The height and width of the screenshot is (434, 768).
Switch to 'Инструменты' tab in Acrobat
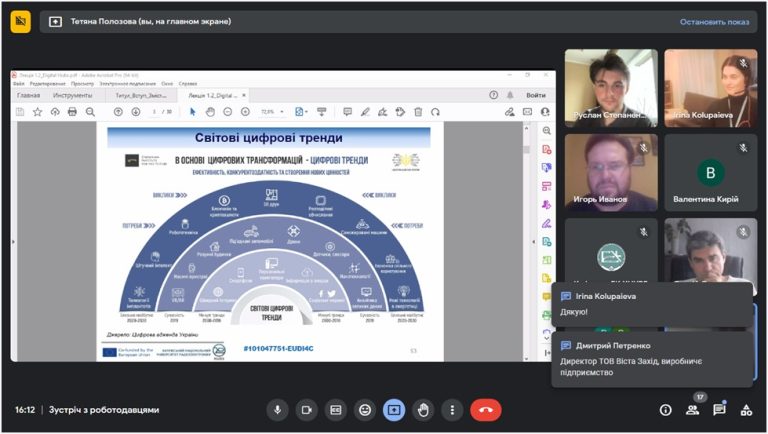[72, 96]
